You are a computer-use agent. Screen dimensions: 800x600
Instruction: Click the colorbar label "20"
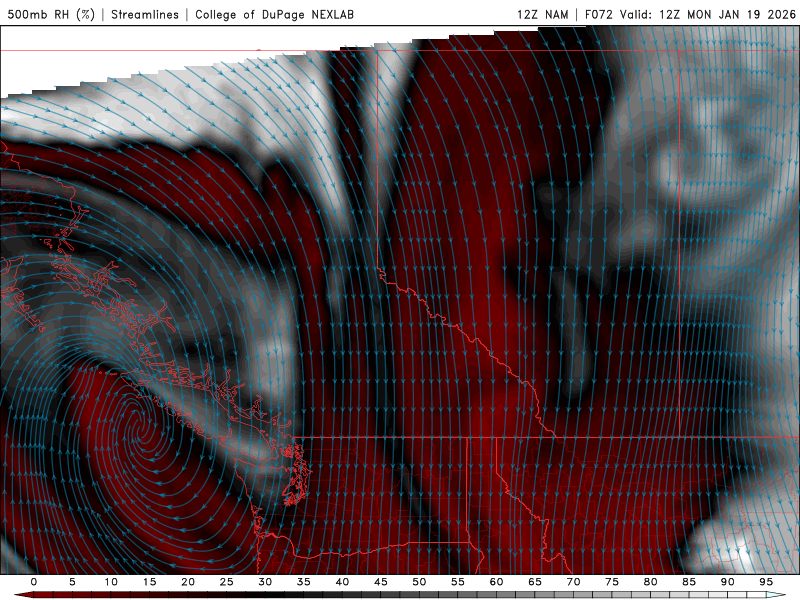coord(188,582)
